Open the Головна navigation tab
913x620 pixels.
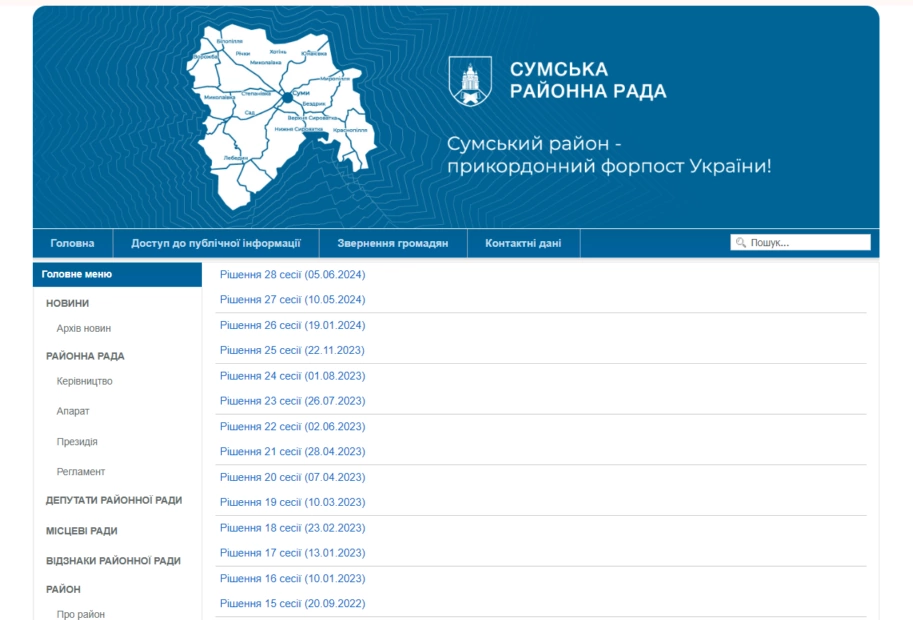(x=72, y=243)
